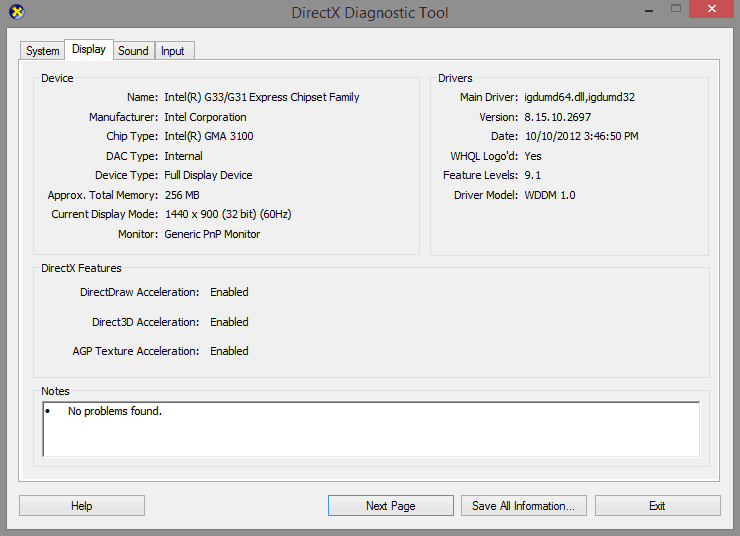Click manufacturer value 'Intel Corporation'

(x=205, y=117)
